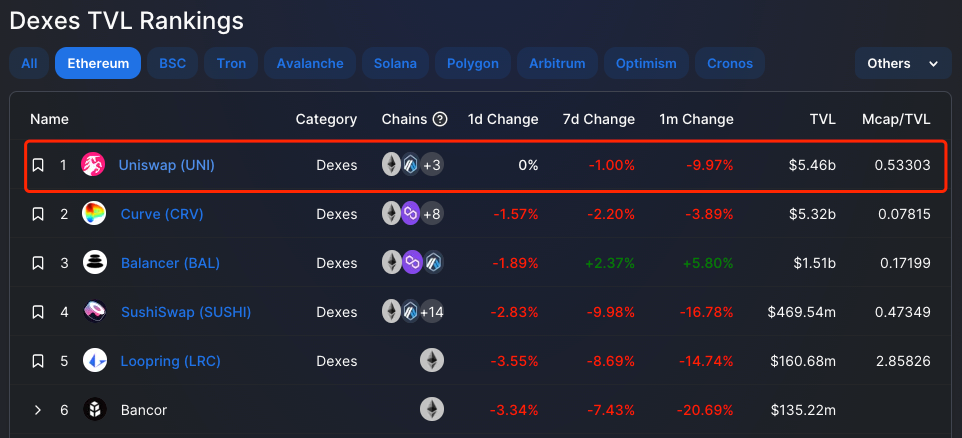Bookmark the Uniswap row
Image resolution: width=962 pixels, height=438 pixels.
point(38,165)
